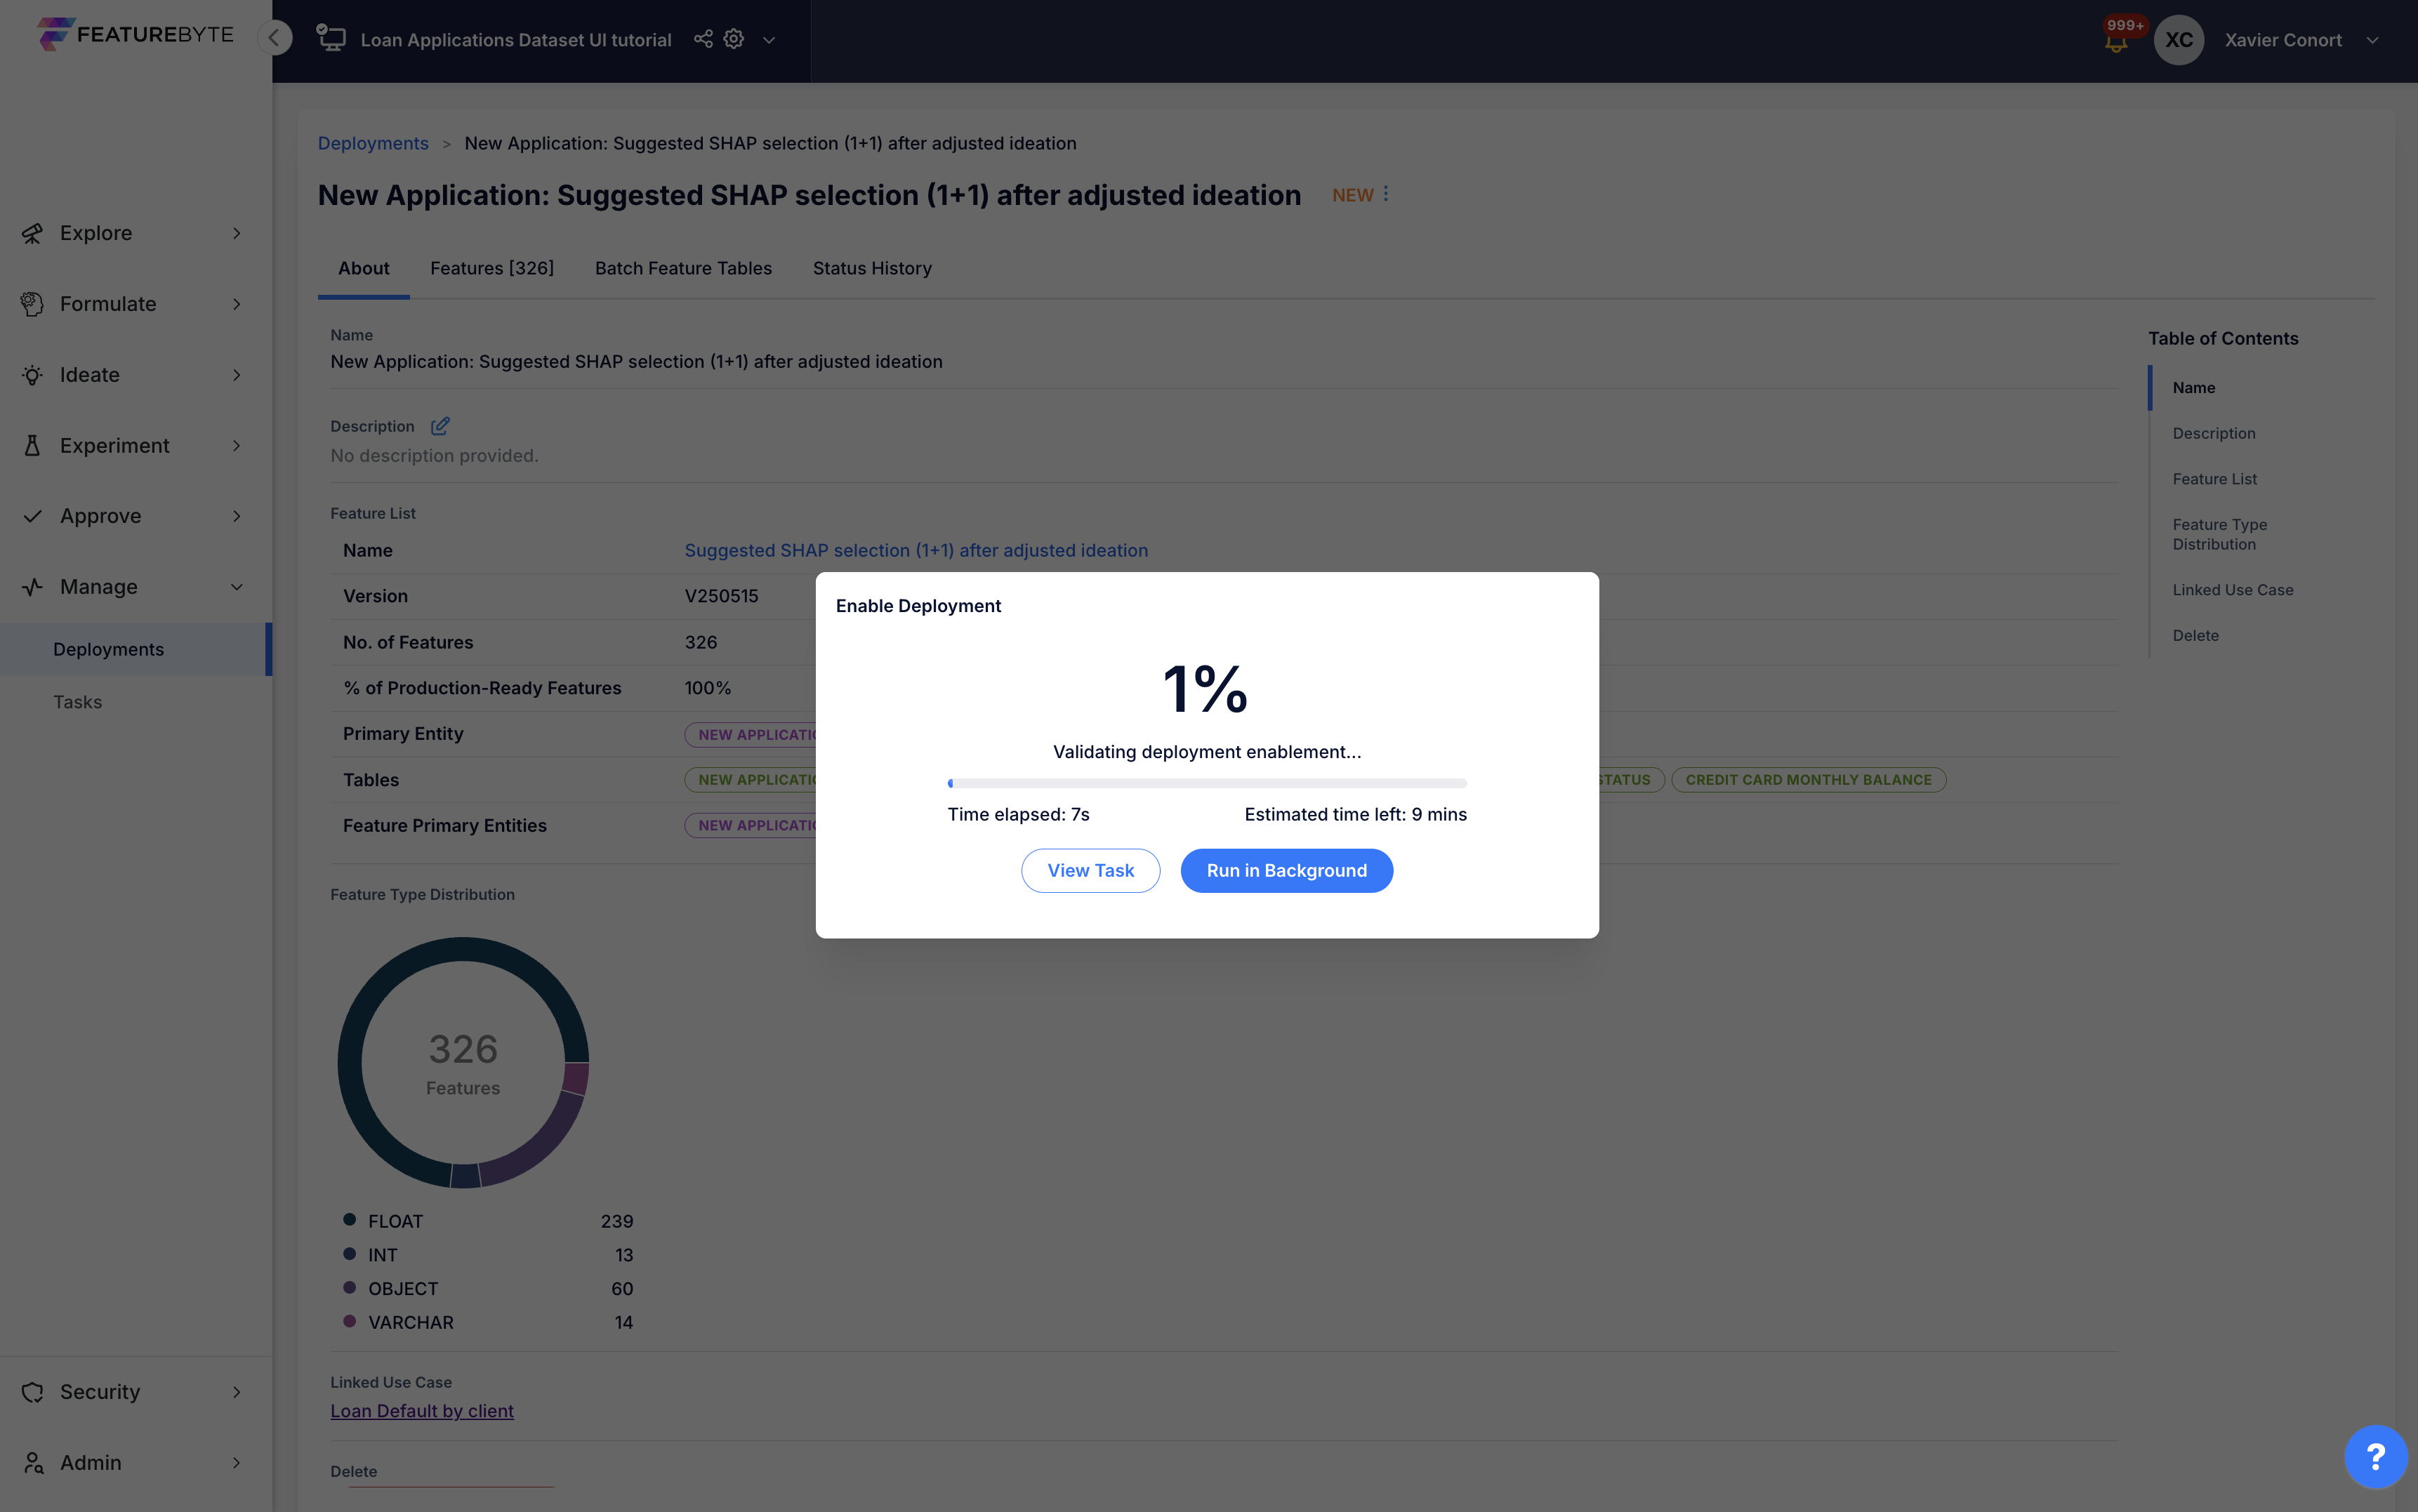
Task: Edit description using pencil icon
Action: click(x=440, y=426)
